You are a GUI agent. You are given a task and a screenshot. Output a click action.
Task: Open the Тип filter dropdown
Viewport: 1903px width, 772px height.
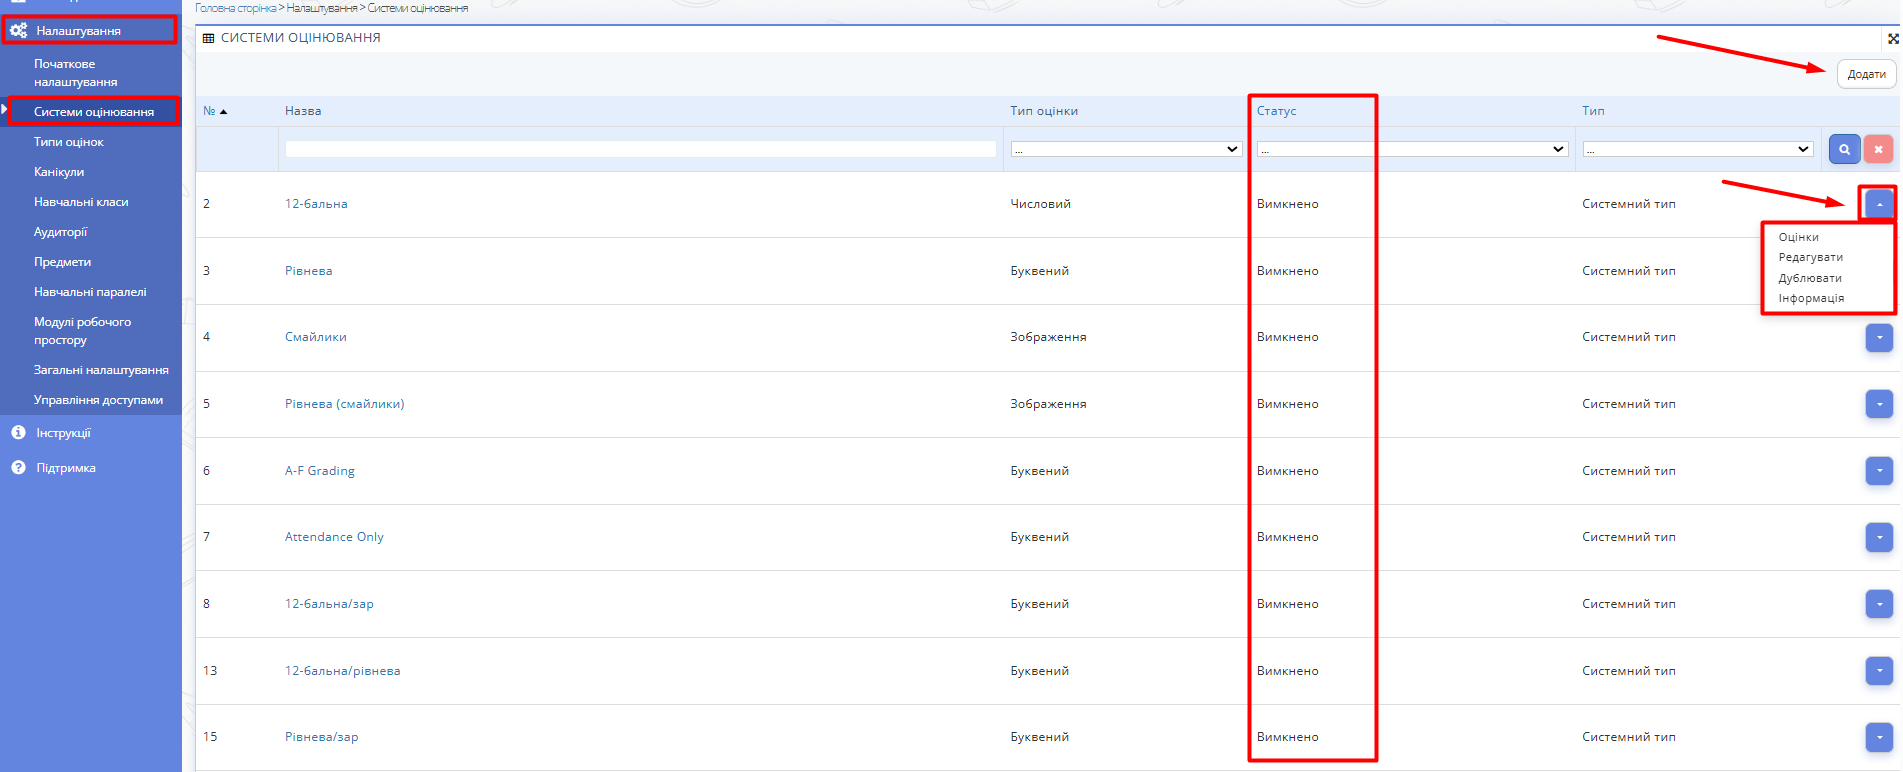(1698, 149)
